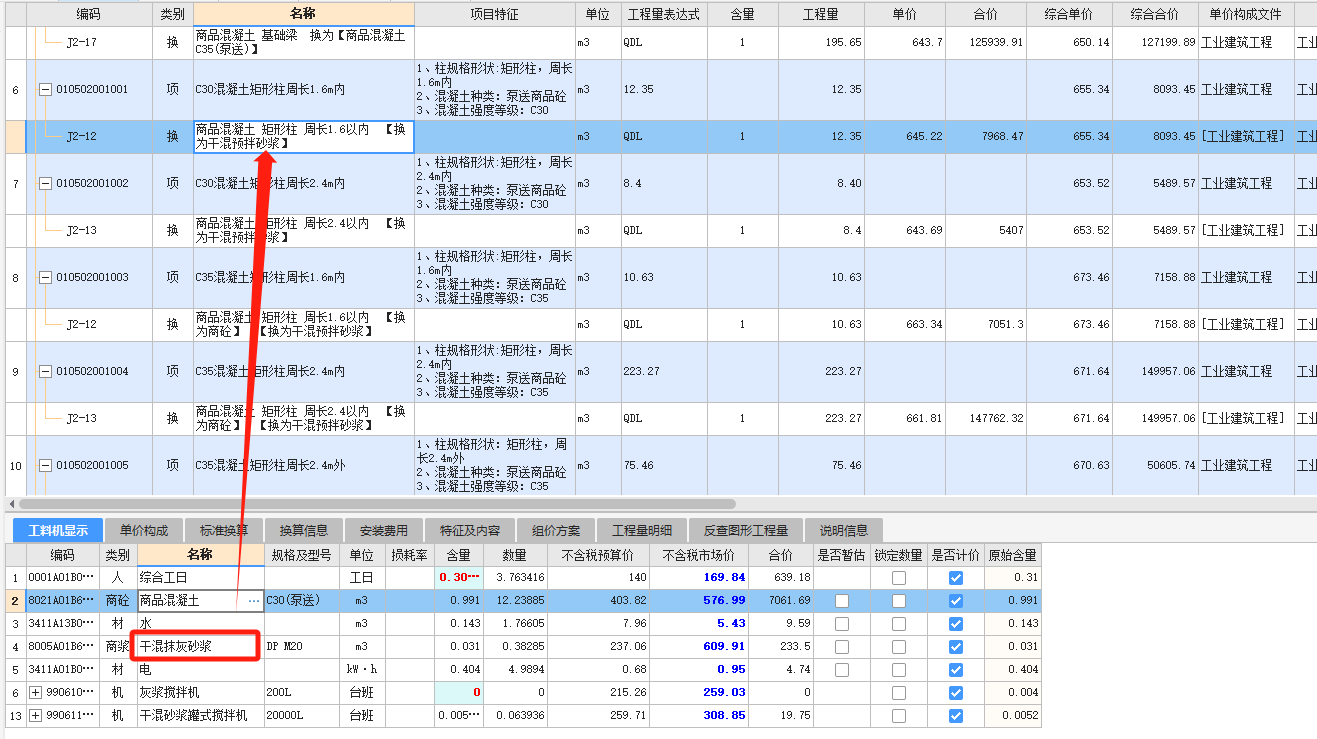Click the 综合单价 column header

[x=1069, y=14]
